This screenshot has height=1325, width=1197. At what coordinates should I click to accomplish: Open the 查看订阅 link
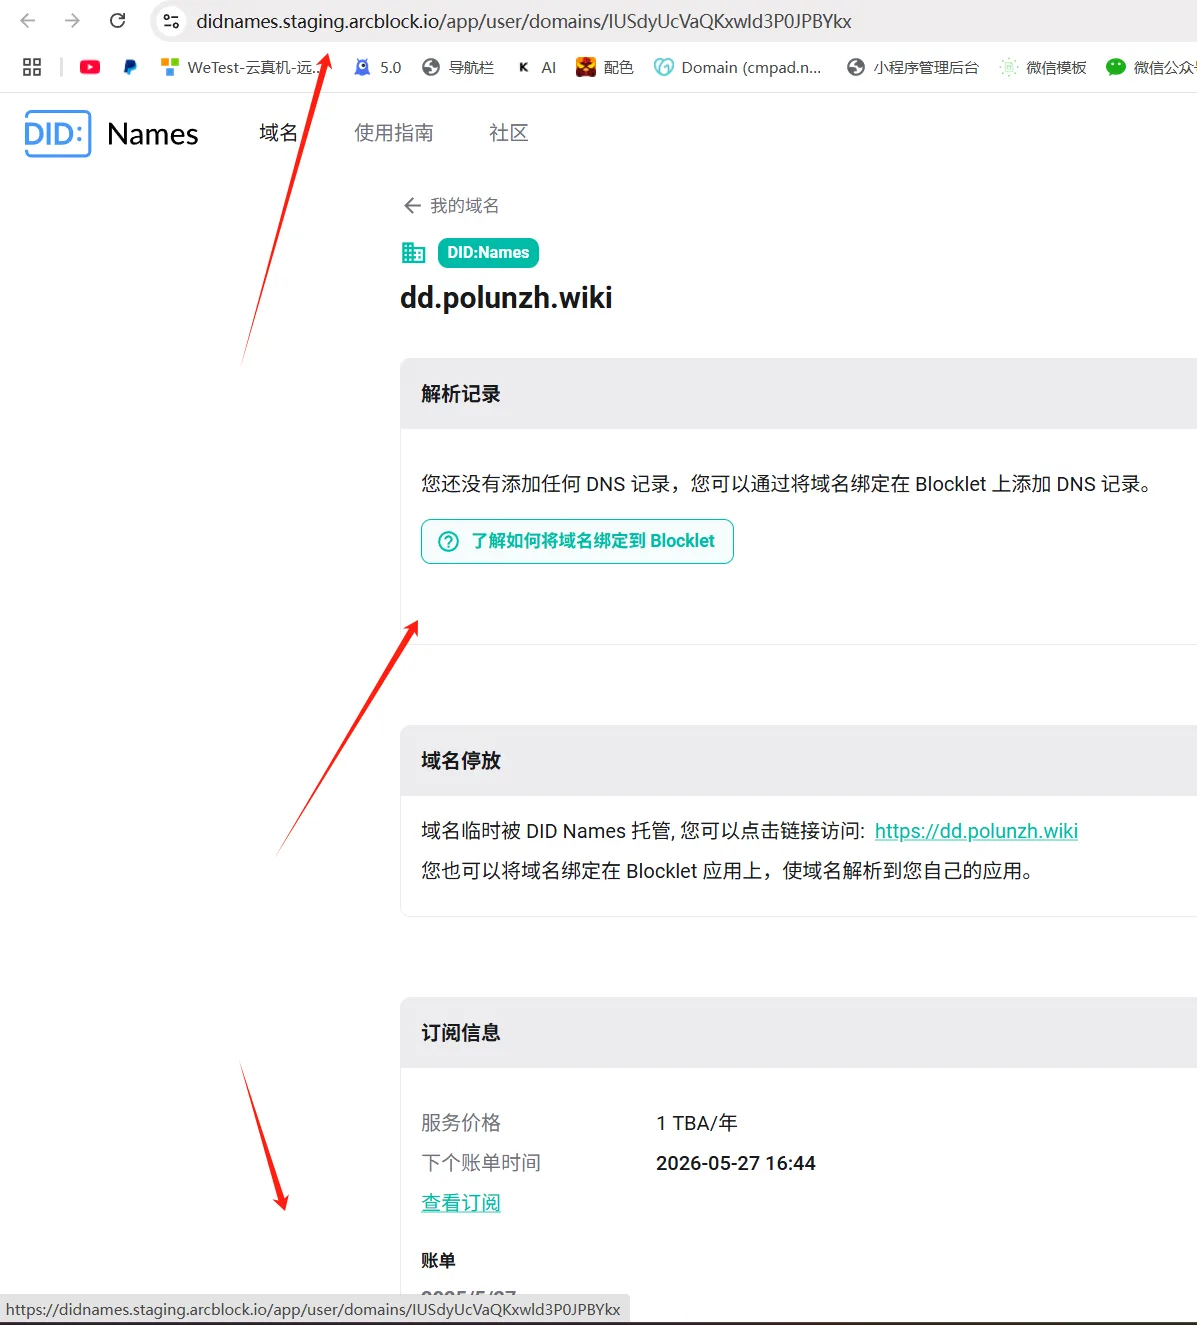click(x=461, y=1203)
